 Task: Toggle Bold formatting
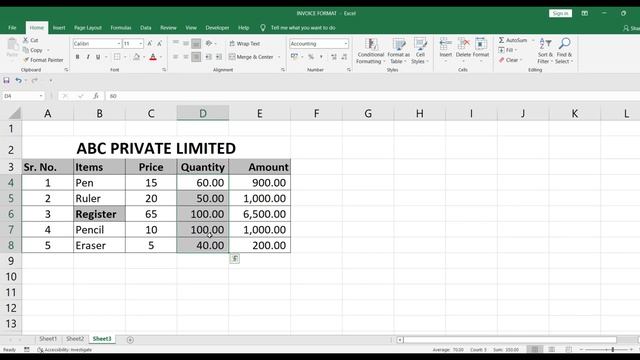[x=77, y=57]
